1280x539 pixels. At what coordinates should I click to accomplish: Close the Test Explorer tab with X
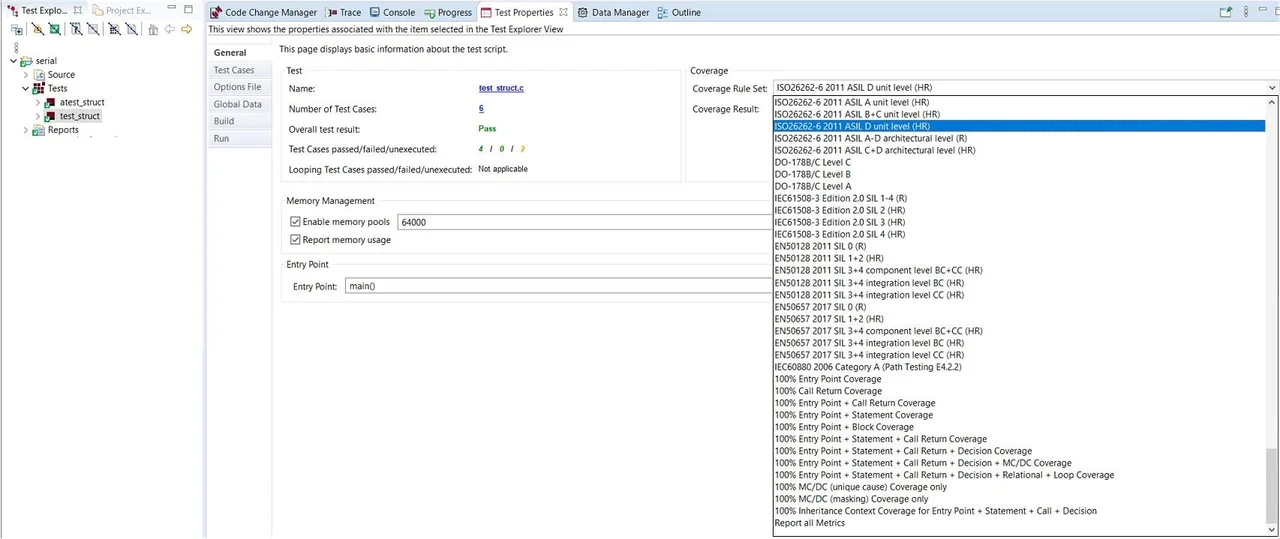[78, 10]
